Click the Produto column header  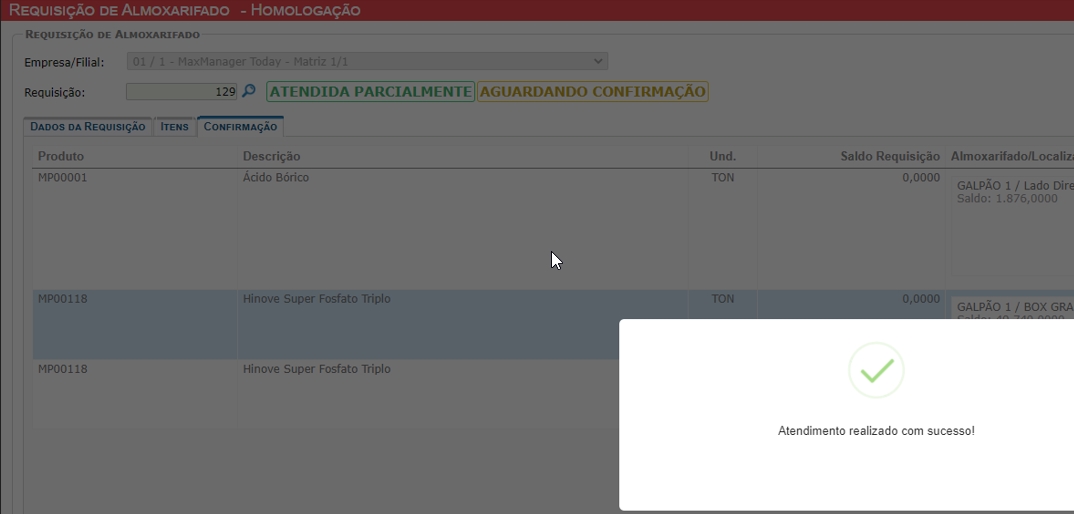click(x=61, y=157)
